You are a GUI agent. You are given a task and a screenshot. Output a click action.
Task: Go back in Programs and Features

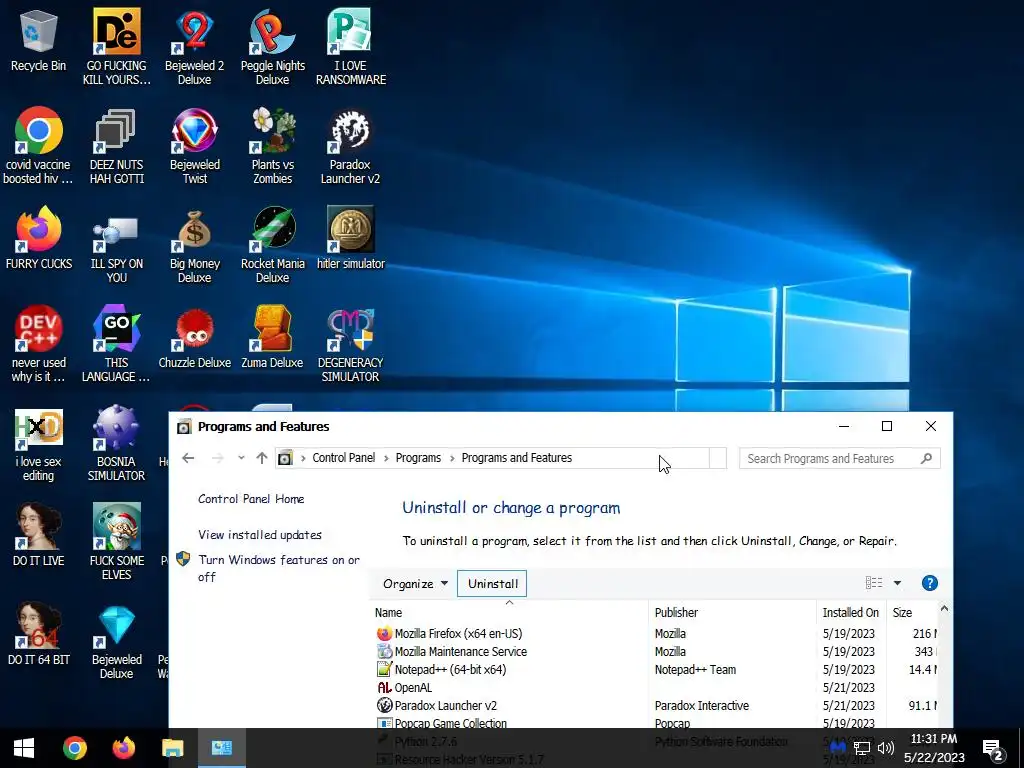pos(188,458)
